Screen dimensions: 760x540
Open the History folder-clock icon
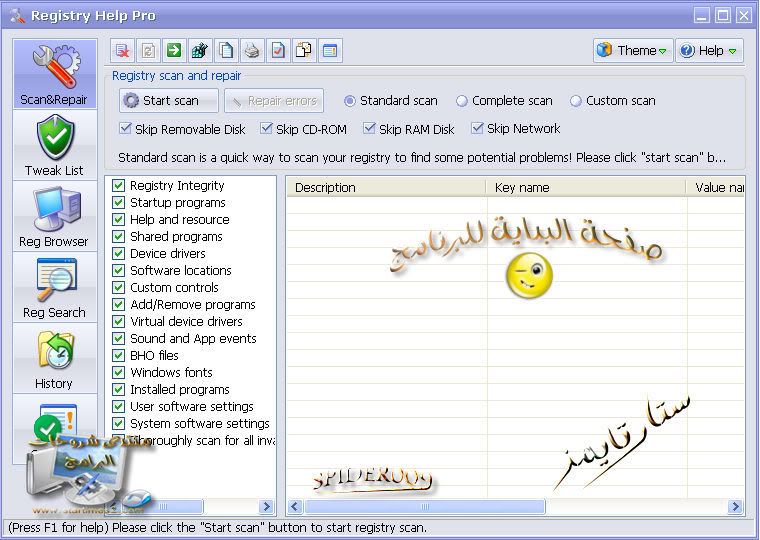(x=55, y=351)
